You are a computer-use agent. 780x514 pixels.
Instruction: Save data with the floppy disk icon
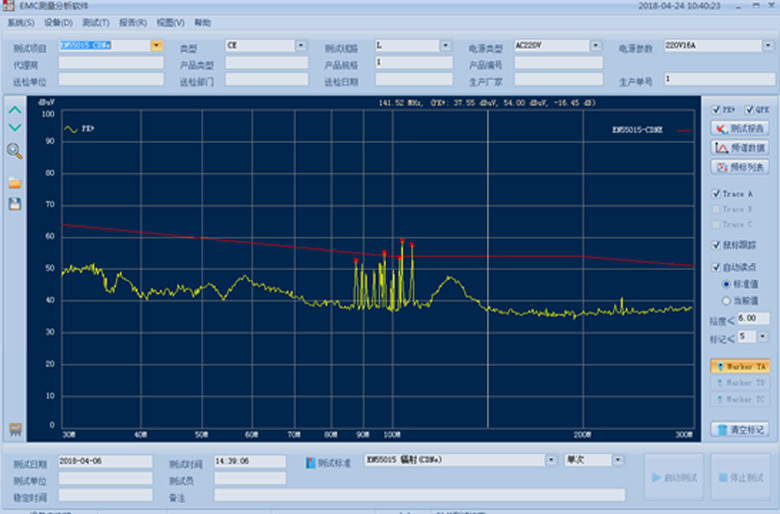click(x=14, y=204)
